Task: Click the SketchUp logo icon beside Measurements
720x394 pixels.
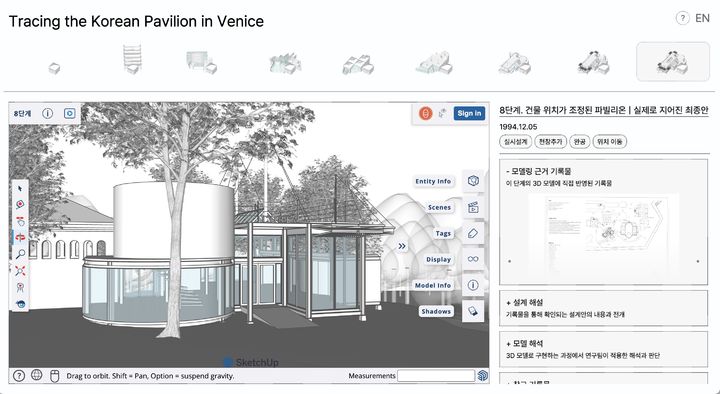Action: [x=482, y=376]
